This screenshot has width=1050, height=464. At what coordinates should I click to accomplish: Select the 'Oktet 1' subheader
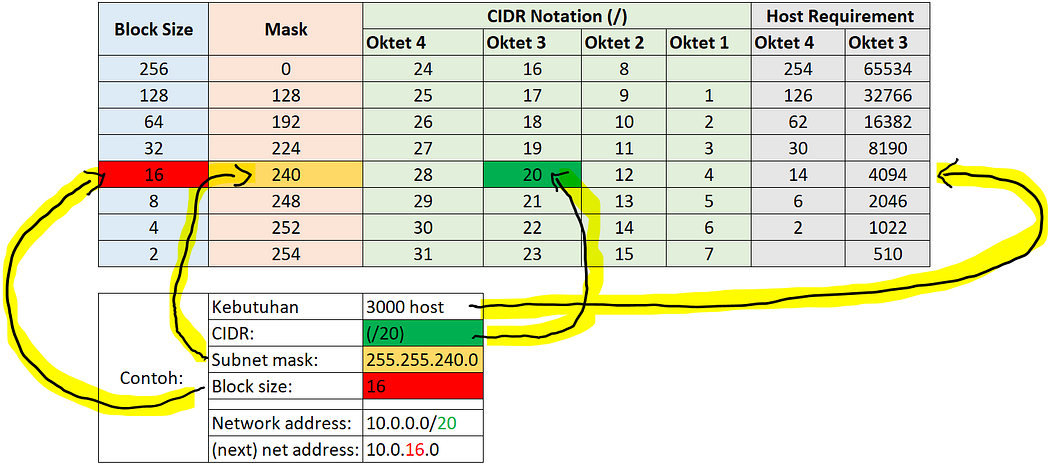(708, 44)
